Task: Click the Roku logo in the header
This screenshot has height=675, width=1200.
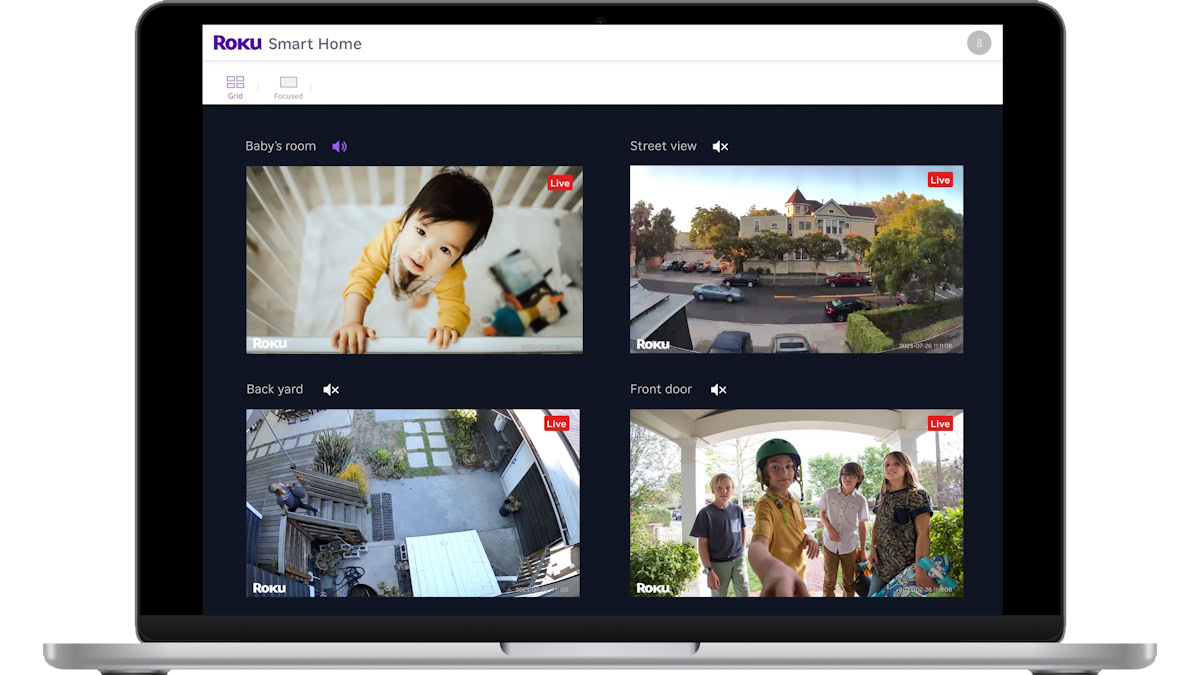Action: pos(237,43)
